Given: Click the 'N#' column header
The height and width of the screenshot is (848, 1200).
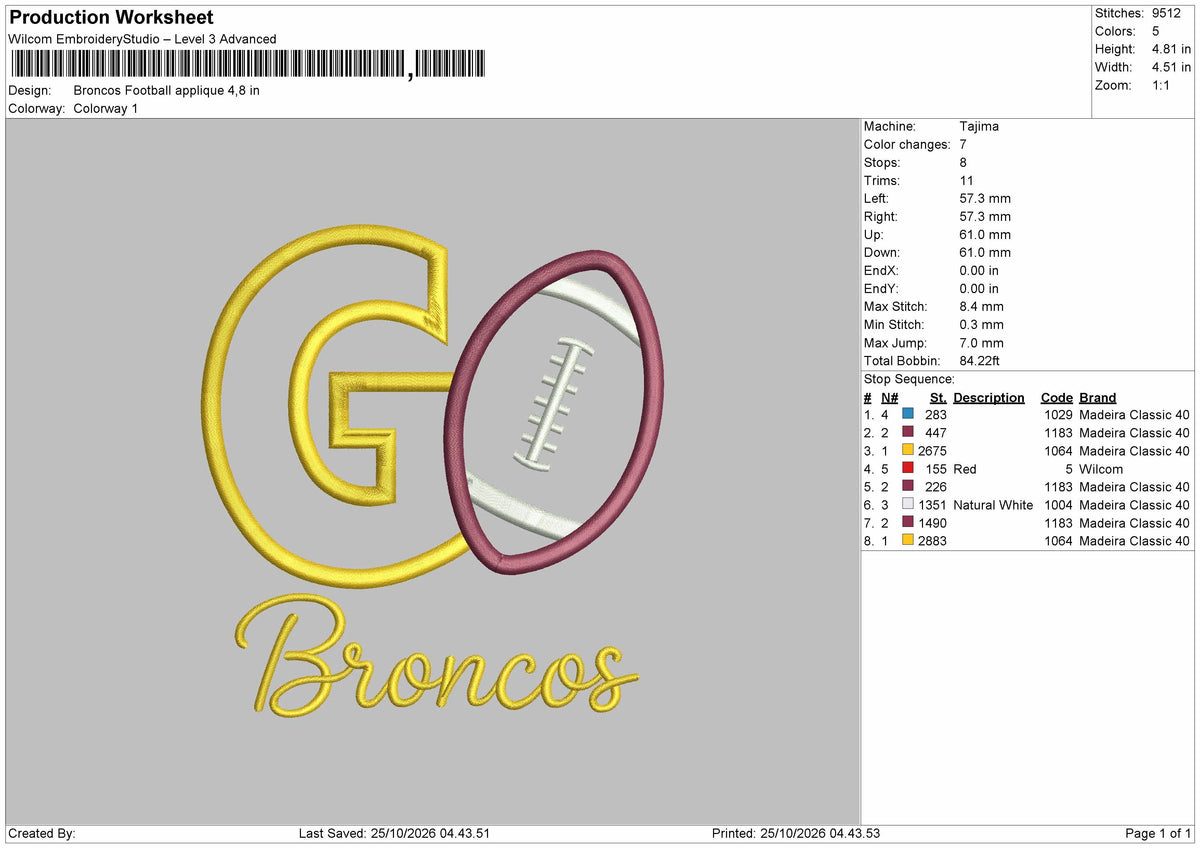Looking at the screenshot, I should (x=889, y=397).
